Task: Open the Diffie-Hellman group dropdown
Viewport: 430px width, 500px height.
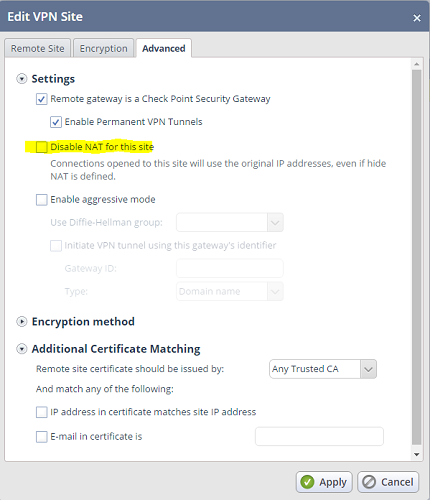Action: coord(230,222)
